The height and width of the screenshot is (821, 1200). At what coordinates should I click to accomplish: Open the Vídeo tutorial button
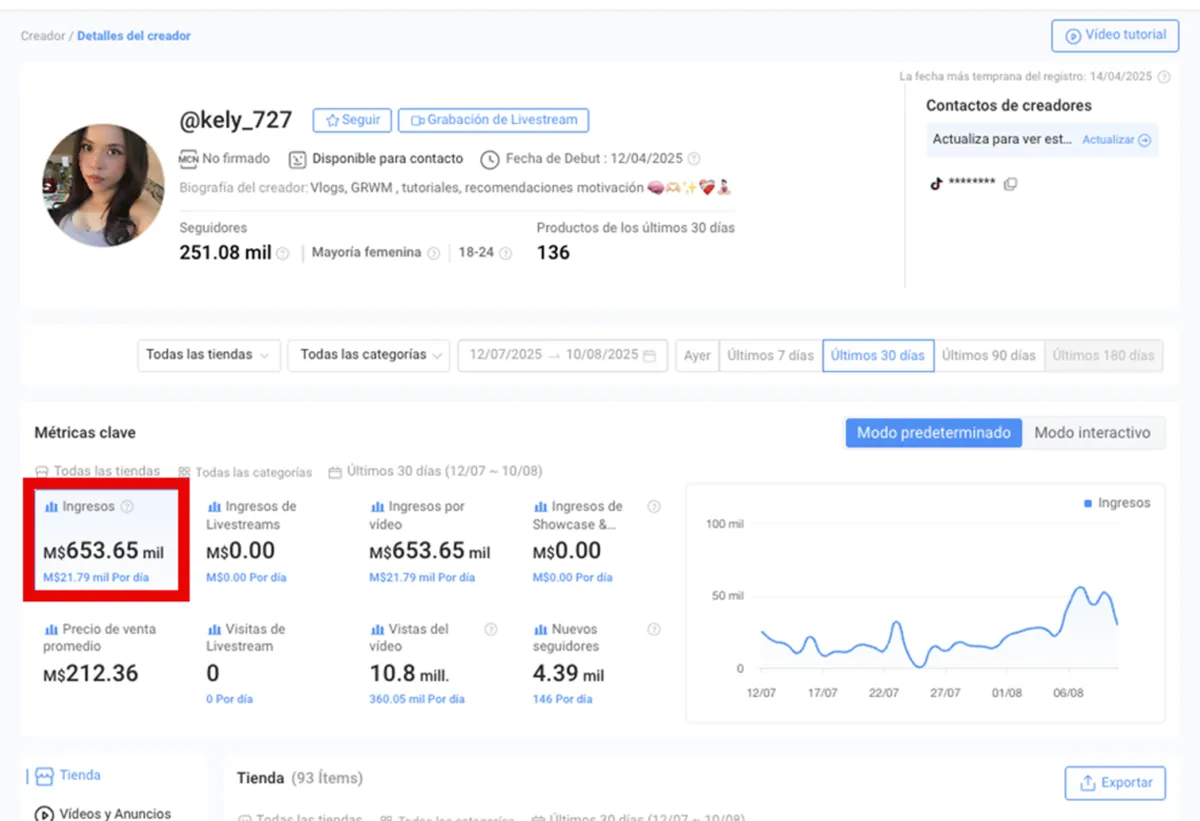(x=1115, y=35)
